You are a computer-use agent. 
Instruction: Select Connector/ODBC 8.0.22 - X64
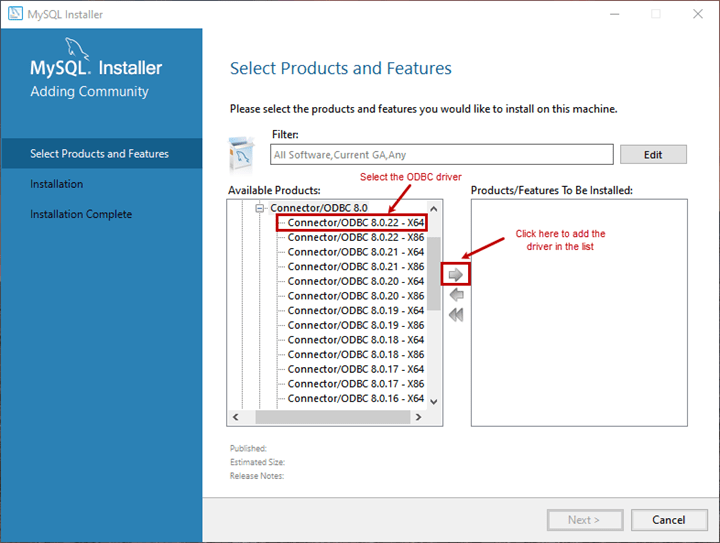pos(355,223)
